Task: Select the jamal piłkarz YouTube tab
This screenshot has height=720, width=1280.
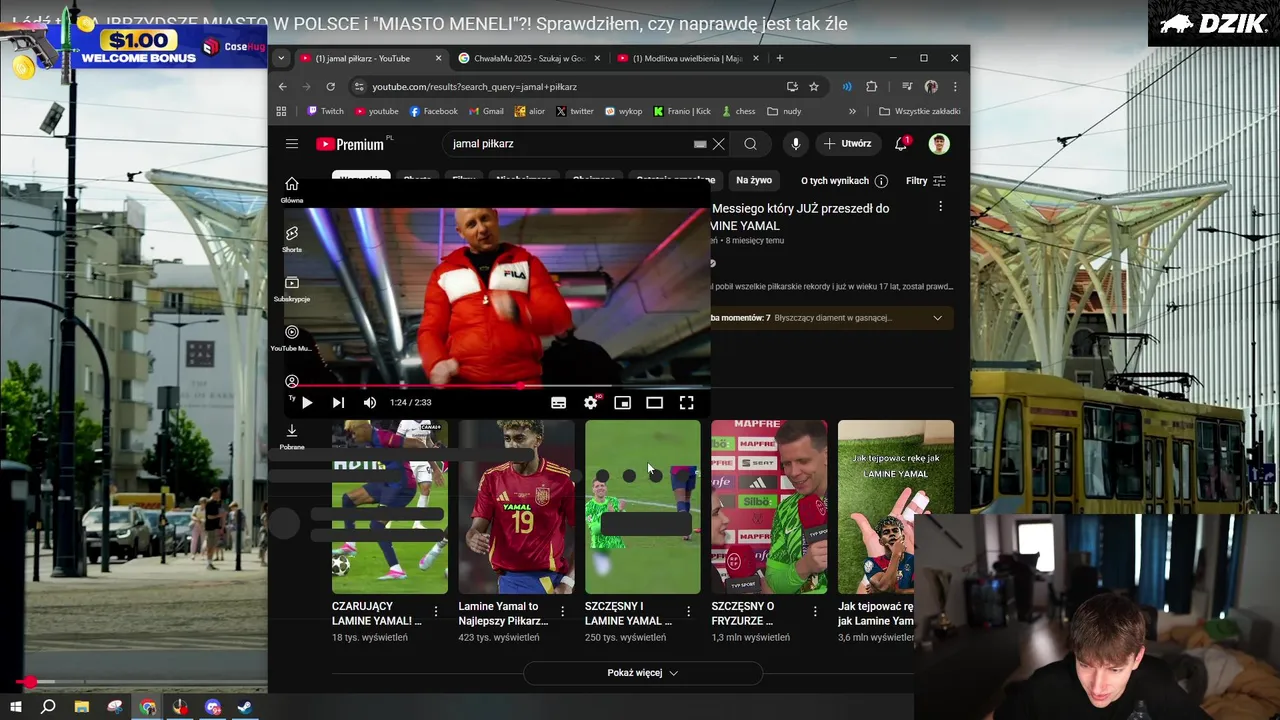Action: (370, 58)
